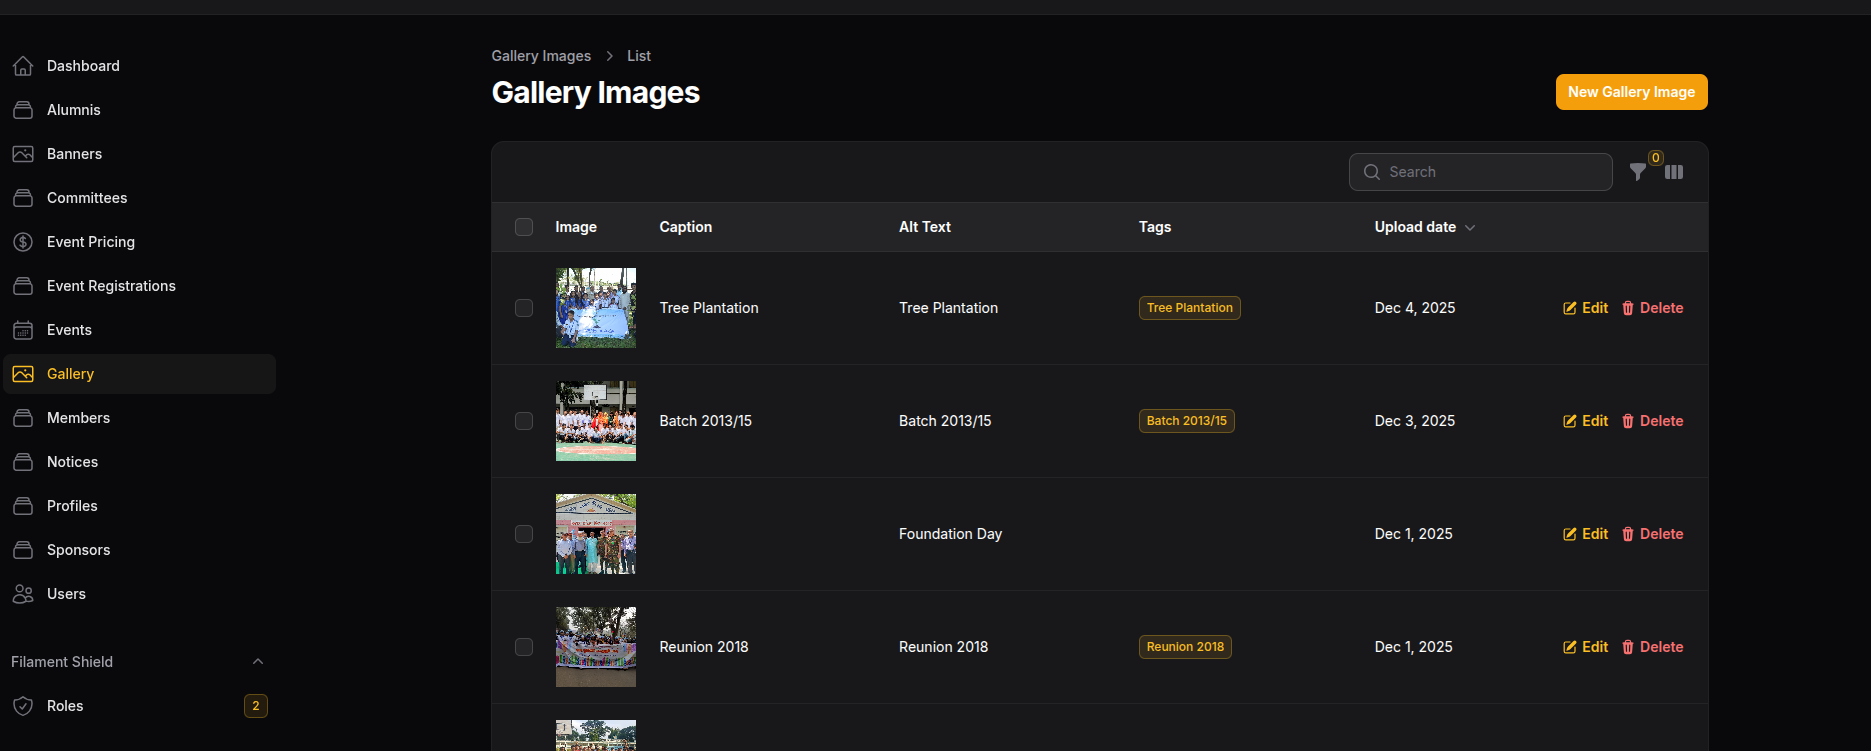Click the Members sidebar icon
Viewport: 1871px width, 751px height.
click(23, 418)
